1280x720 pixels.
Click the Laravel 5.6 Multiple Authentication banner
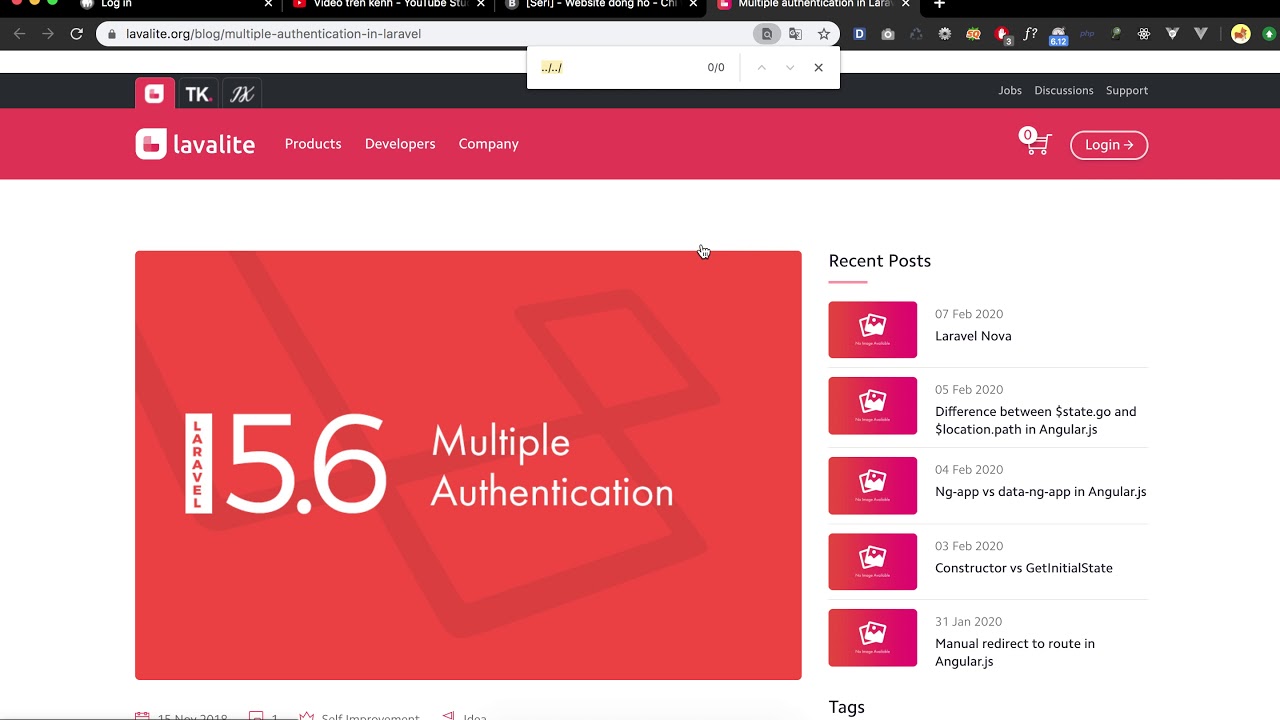coord(468,465)
